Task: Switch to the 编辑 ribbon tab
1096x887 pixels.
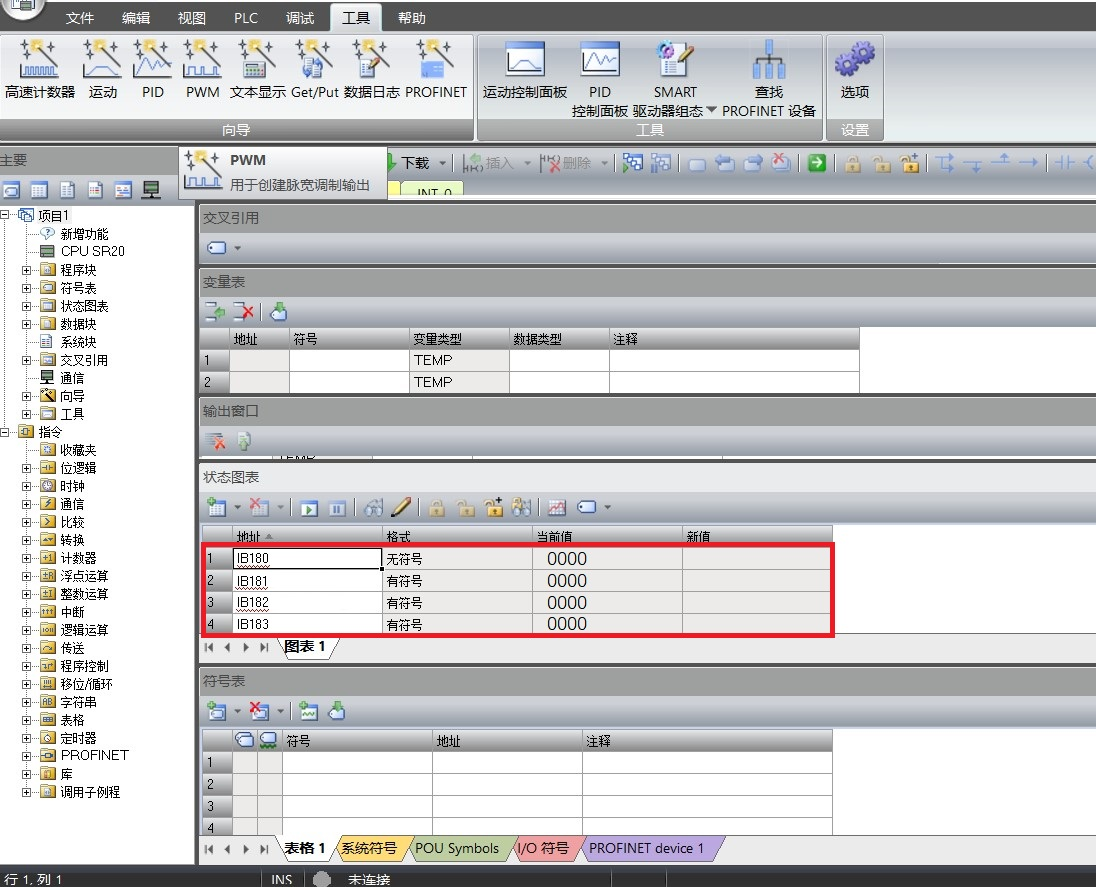Action: point(136,17)
